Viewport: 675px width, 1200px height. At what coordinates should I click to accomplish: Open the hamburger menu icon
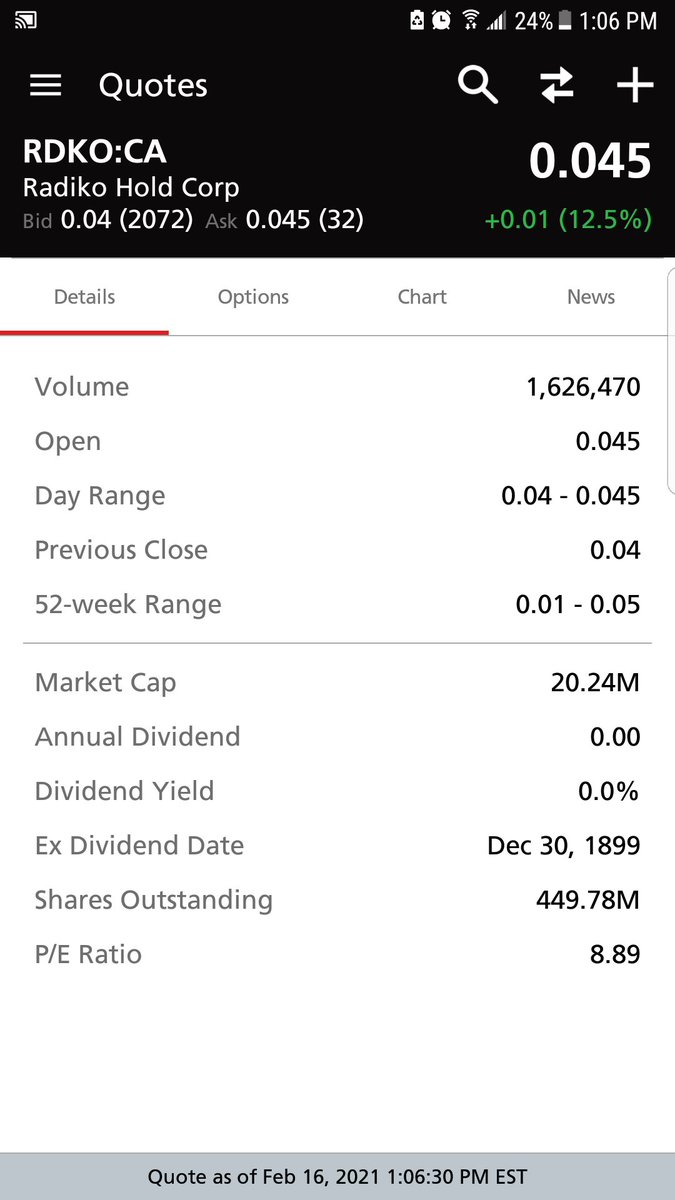click(46, 86)
